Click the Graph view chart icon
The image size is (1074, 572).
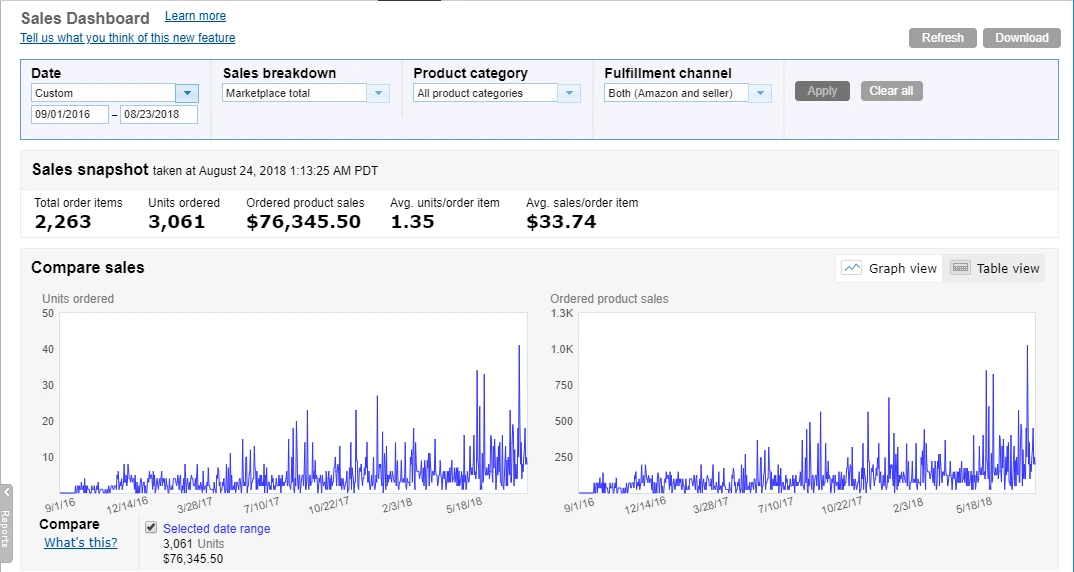pyautogui.click(x=852, y=268)
